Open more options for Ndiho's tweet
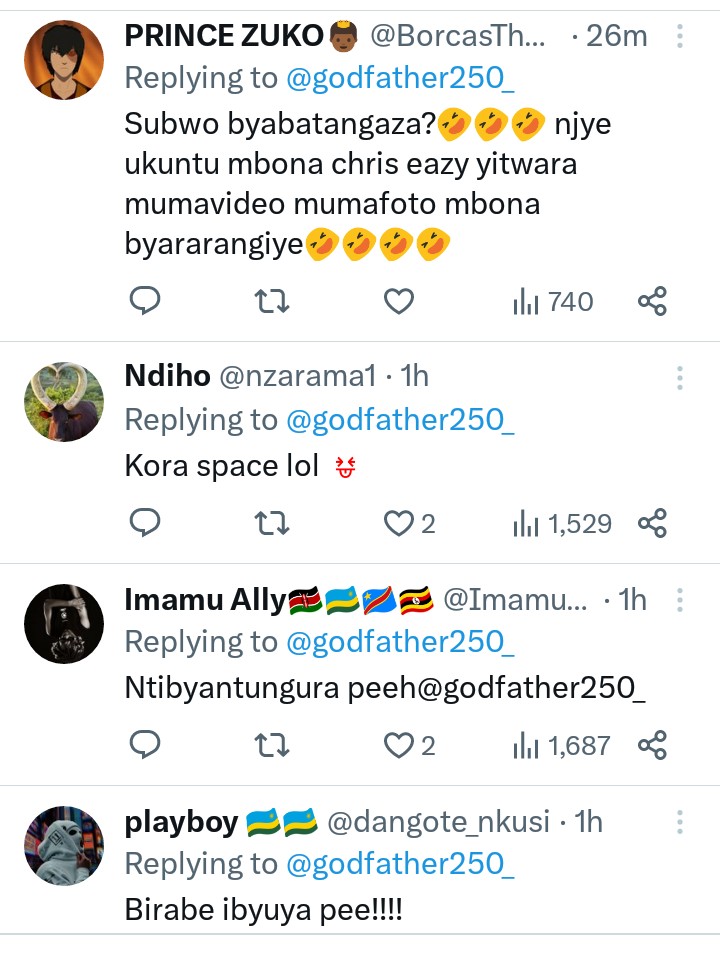Viewport: 720px width, 958px height. click(x=680, y=377)
